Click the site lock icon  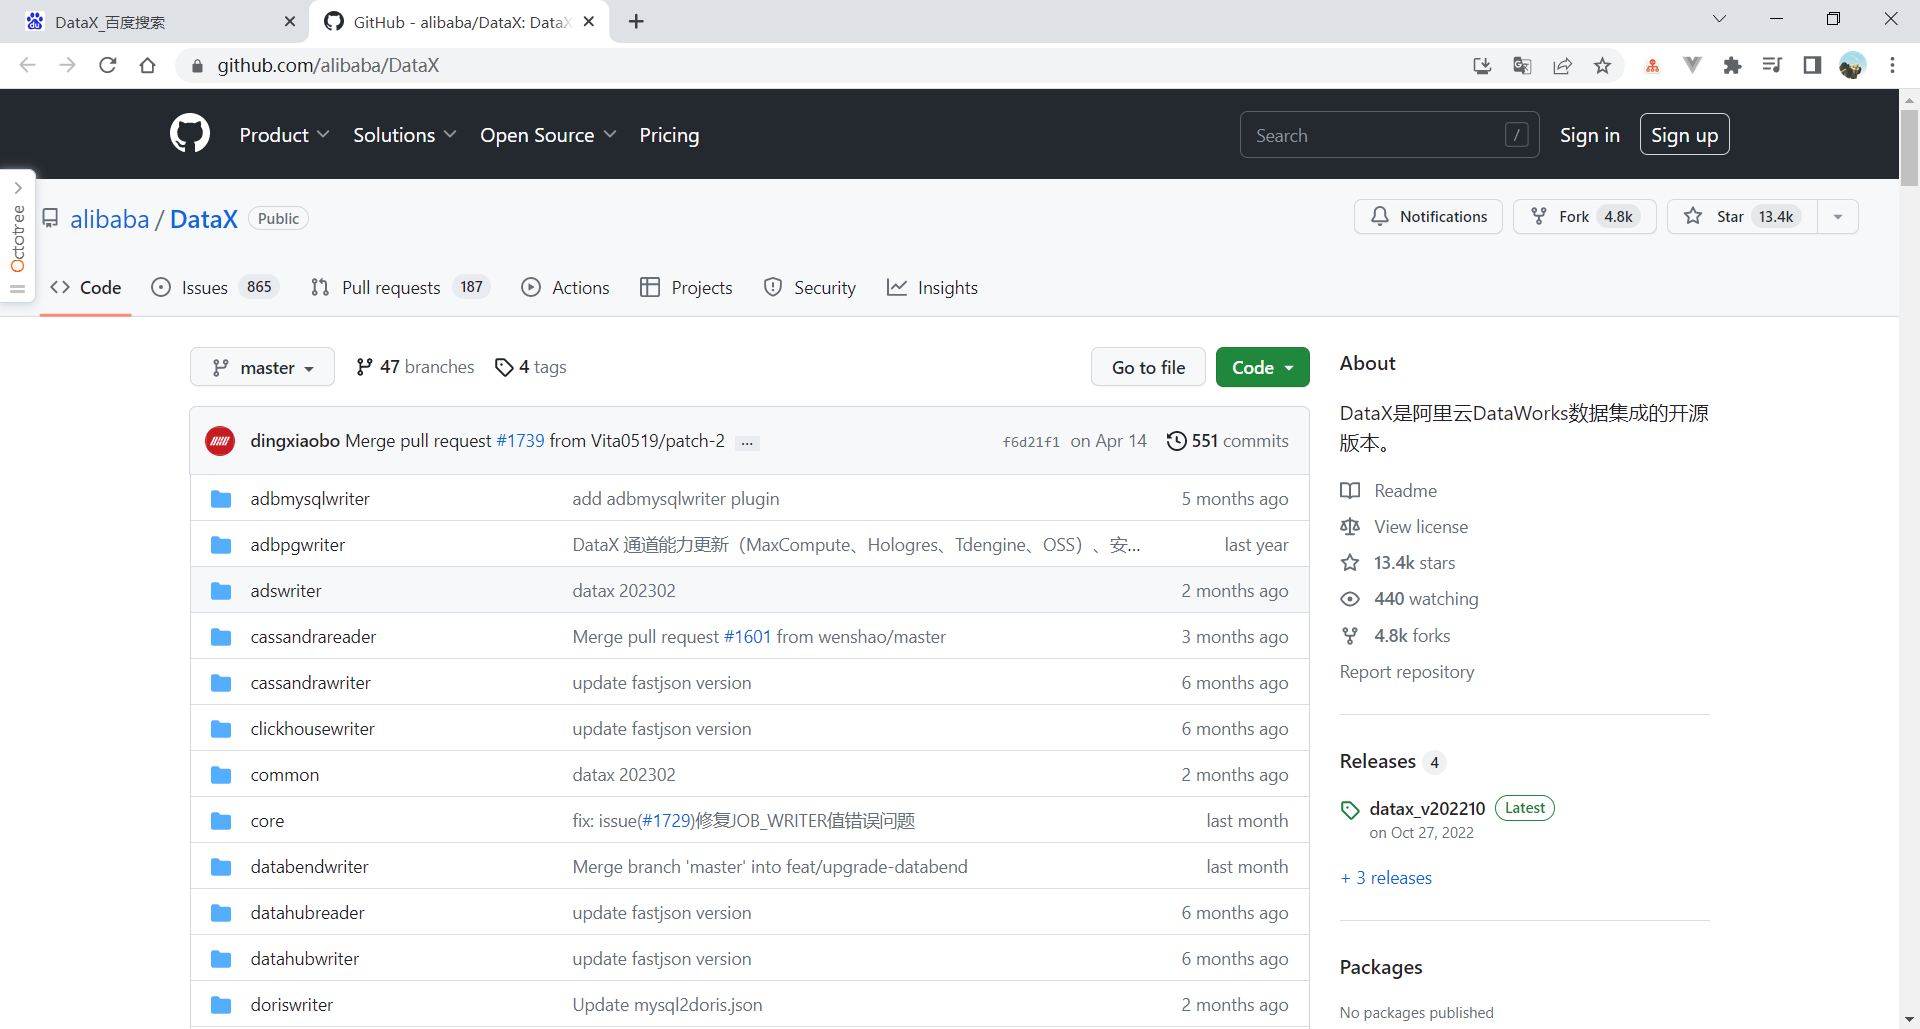point(197,65)
